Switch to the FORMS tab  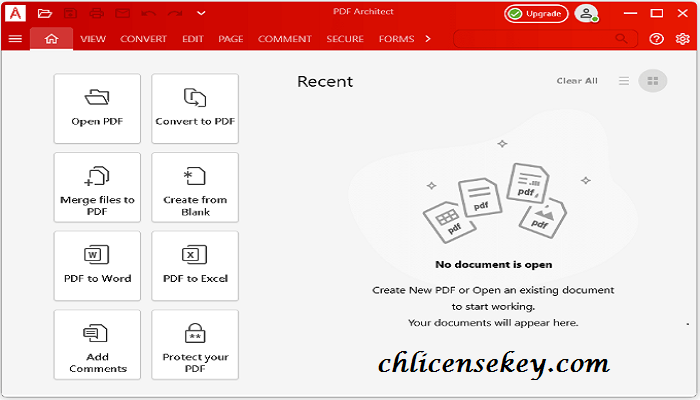[396, 39]
